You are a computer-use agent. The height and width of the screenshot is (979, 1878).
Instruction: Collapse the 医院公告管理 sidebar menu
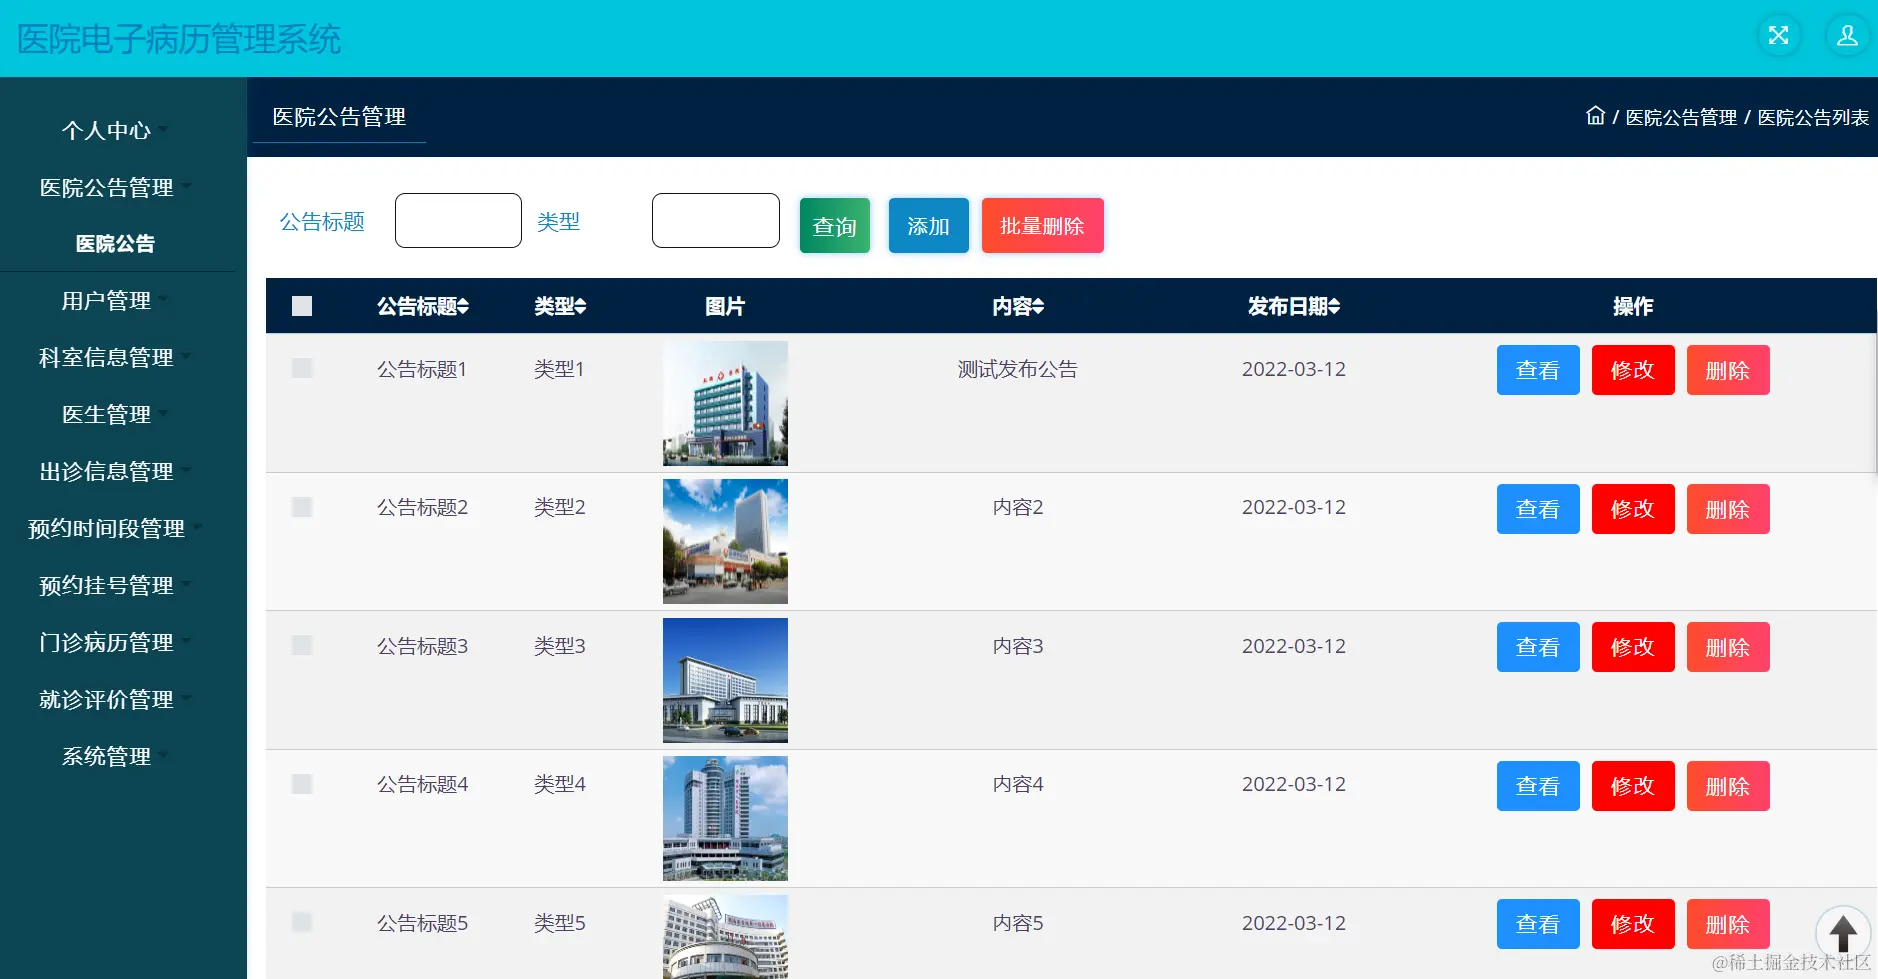tap(116, 187)
